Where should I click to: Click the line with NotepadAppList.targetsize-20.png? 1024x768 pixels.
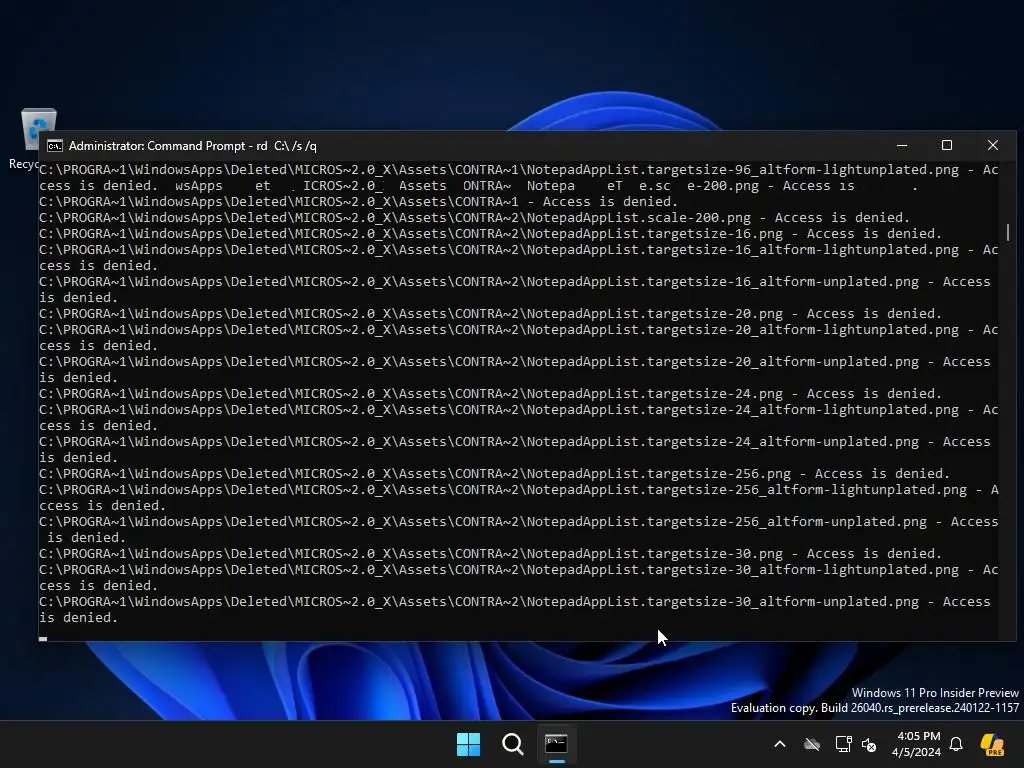pyautogui.click(x=490, y=313)
